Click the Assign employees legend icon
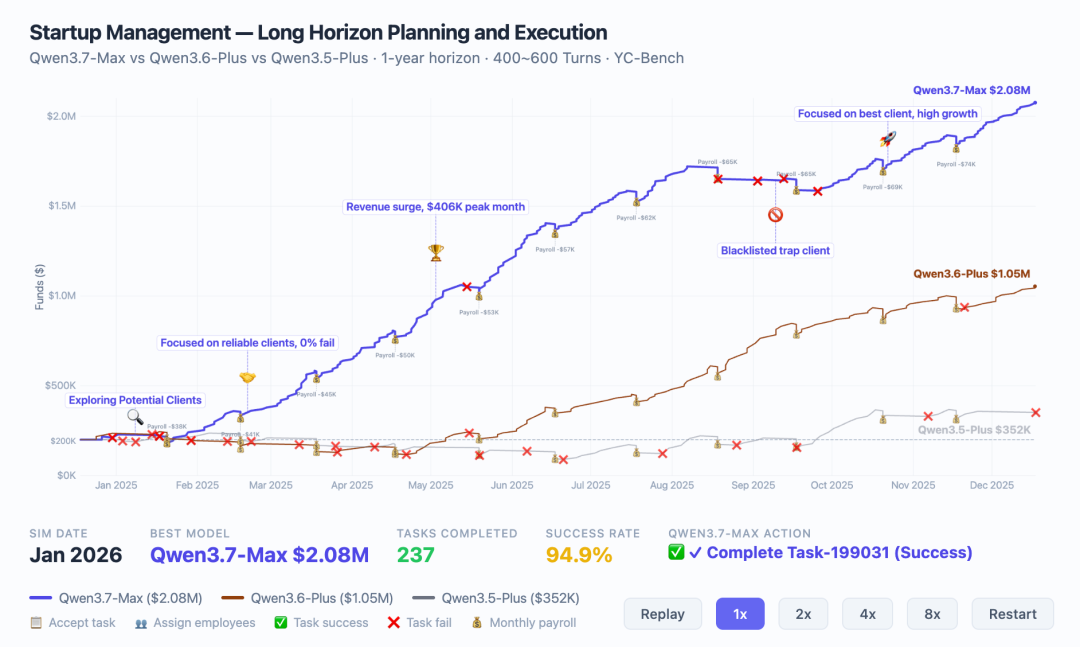The height and width of the screenshot is (647, 1080). pos(141,623)
